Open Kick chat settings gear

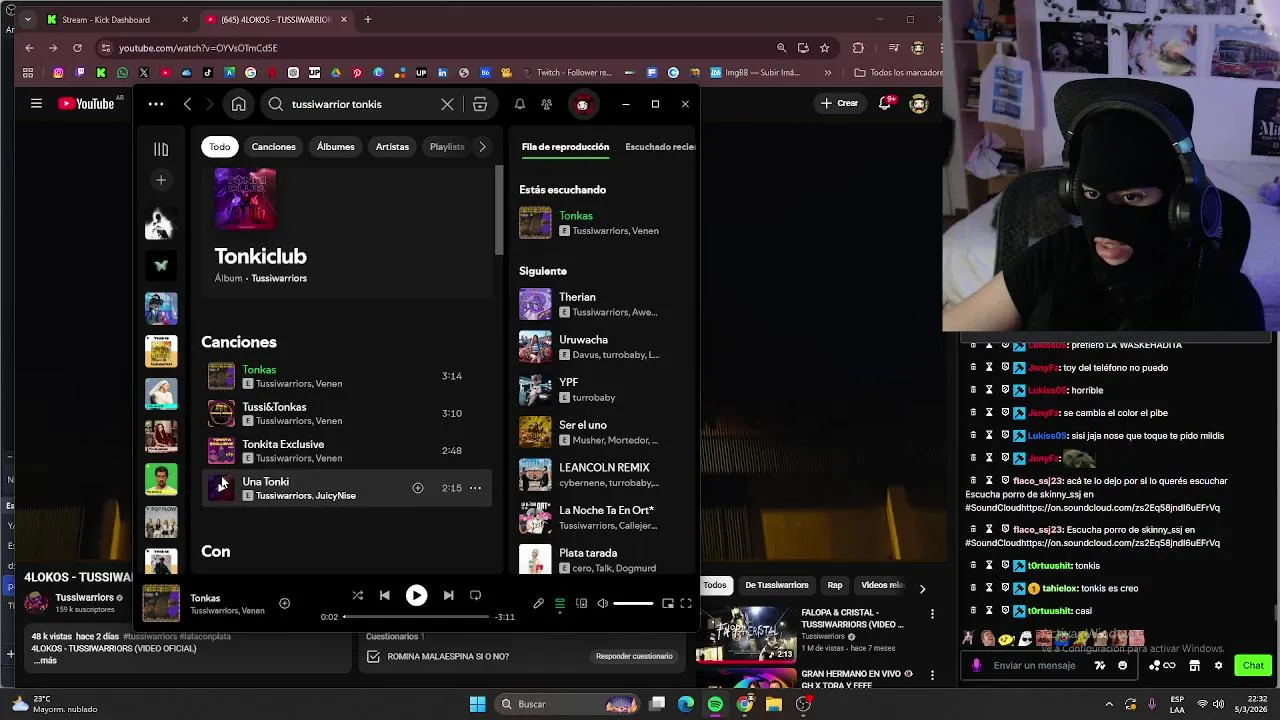click(1218, 665)
